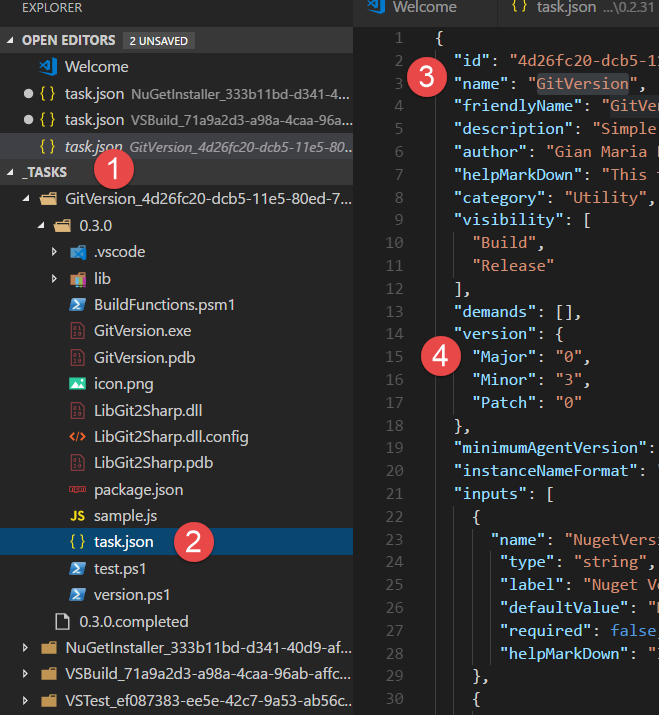Screen dimensions: 659x715
Task: Click the binary file icon of GitVersion.pdb
Action: click(x=77, y=358)
